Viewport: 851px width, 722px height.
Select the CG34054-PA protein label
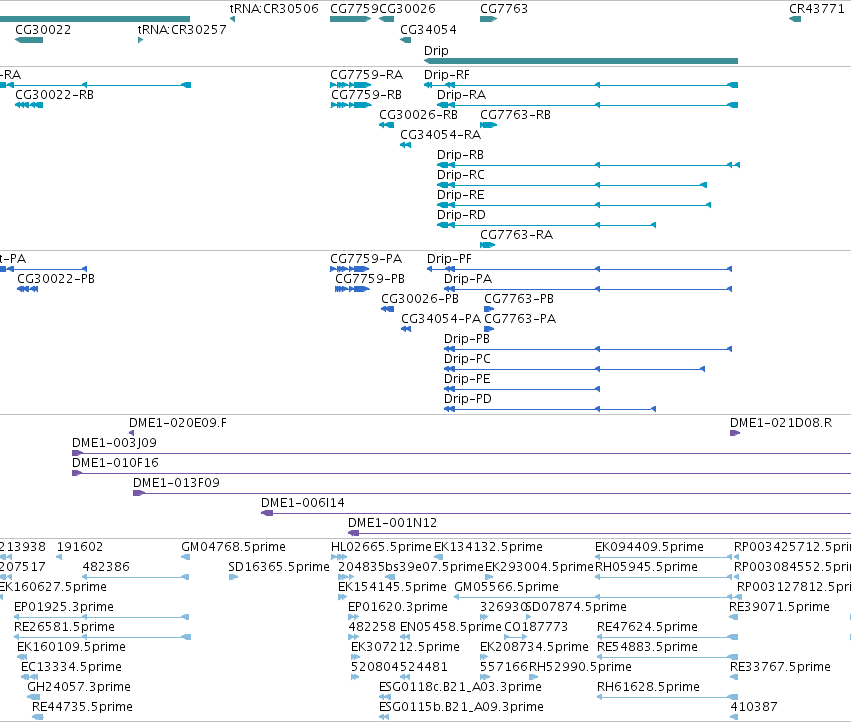441,319
